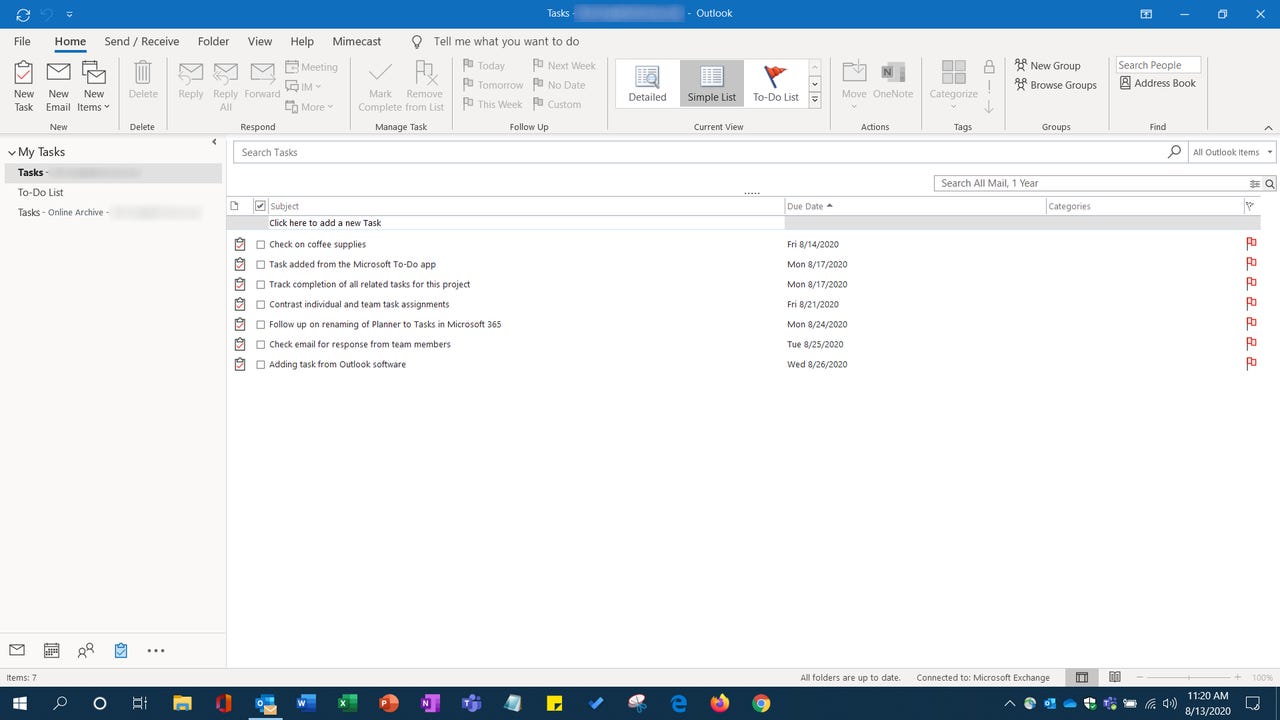Open the Address Book
1280x720 pixels.
[x=1158, y=83]
